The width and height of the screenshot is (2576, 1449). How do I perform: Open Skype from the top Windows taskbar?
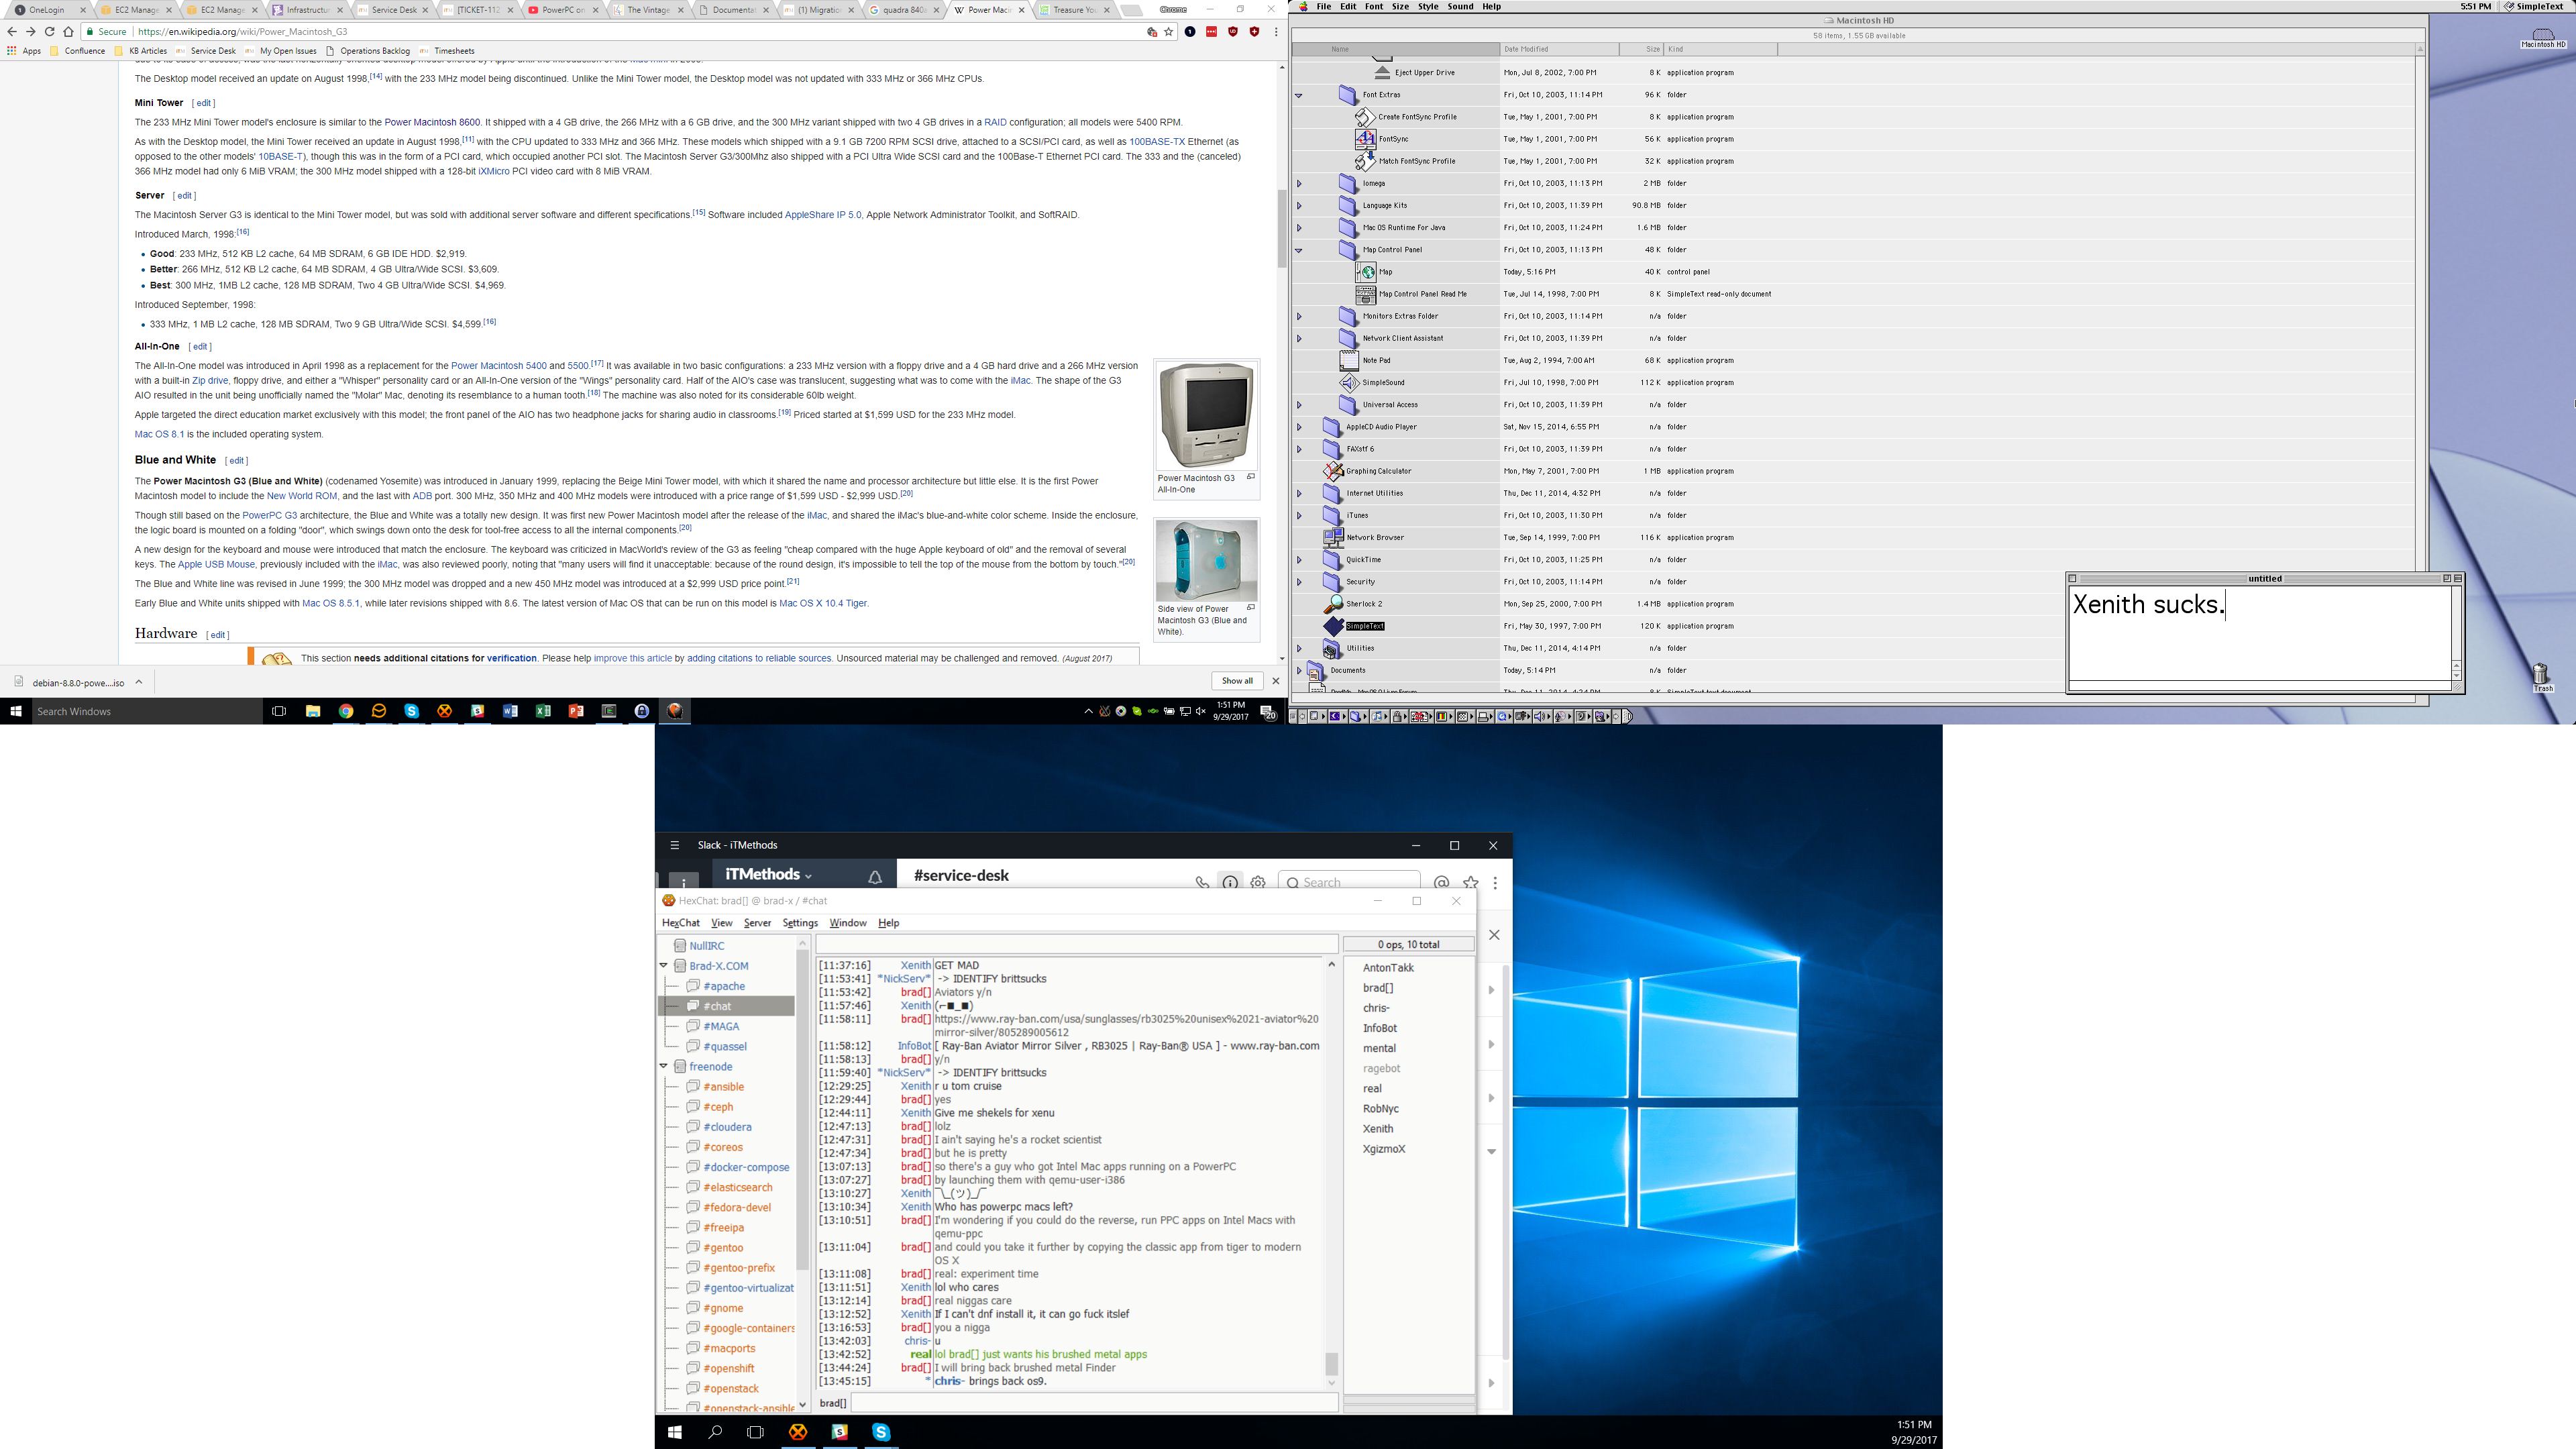tap(411, 711)
